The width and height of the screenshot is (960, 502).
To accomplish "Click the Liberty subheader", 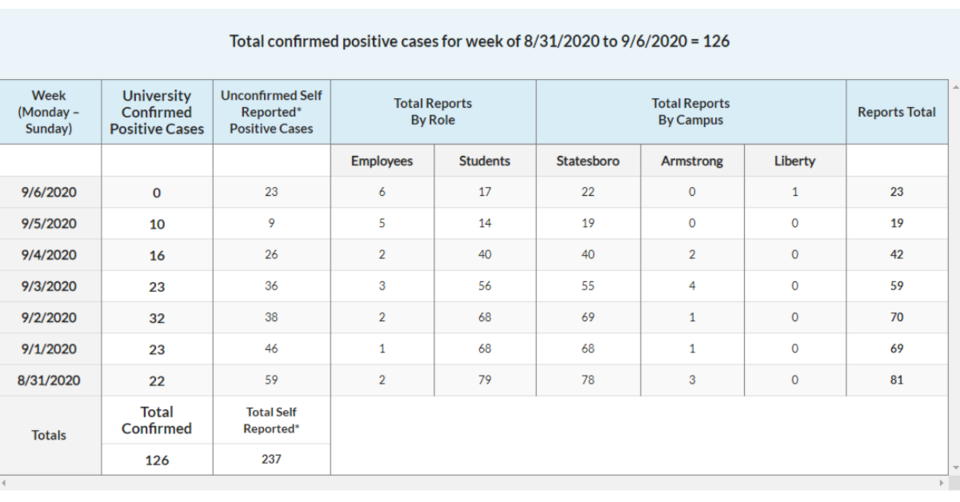I will point(795,161).
